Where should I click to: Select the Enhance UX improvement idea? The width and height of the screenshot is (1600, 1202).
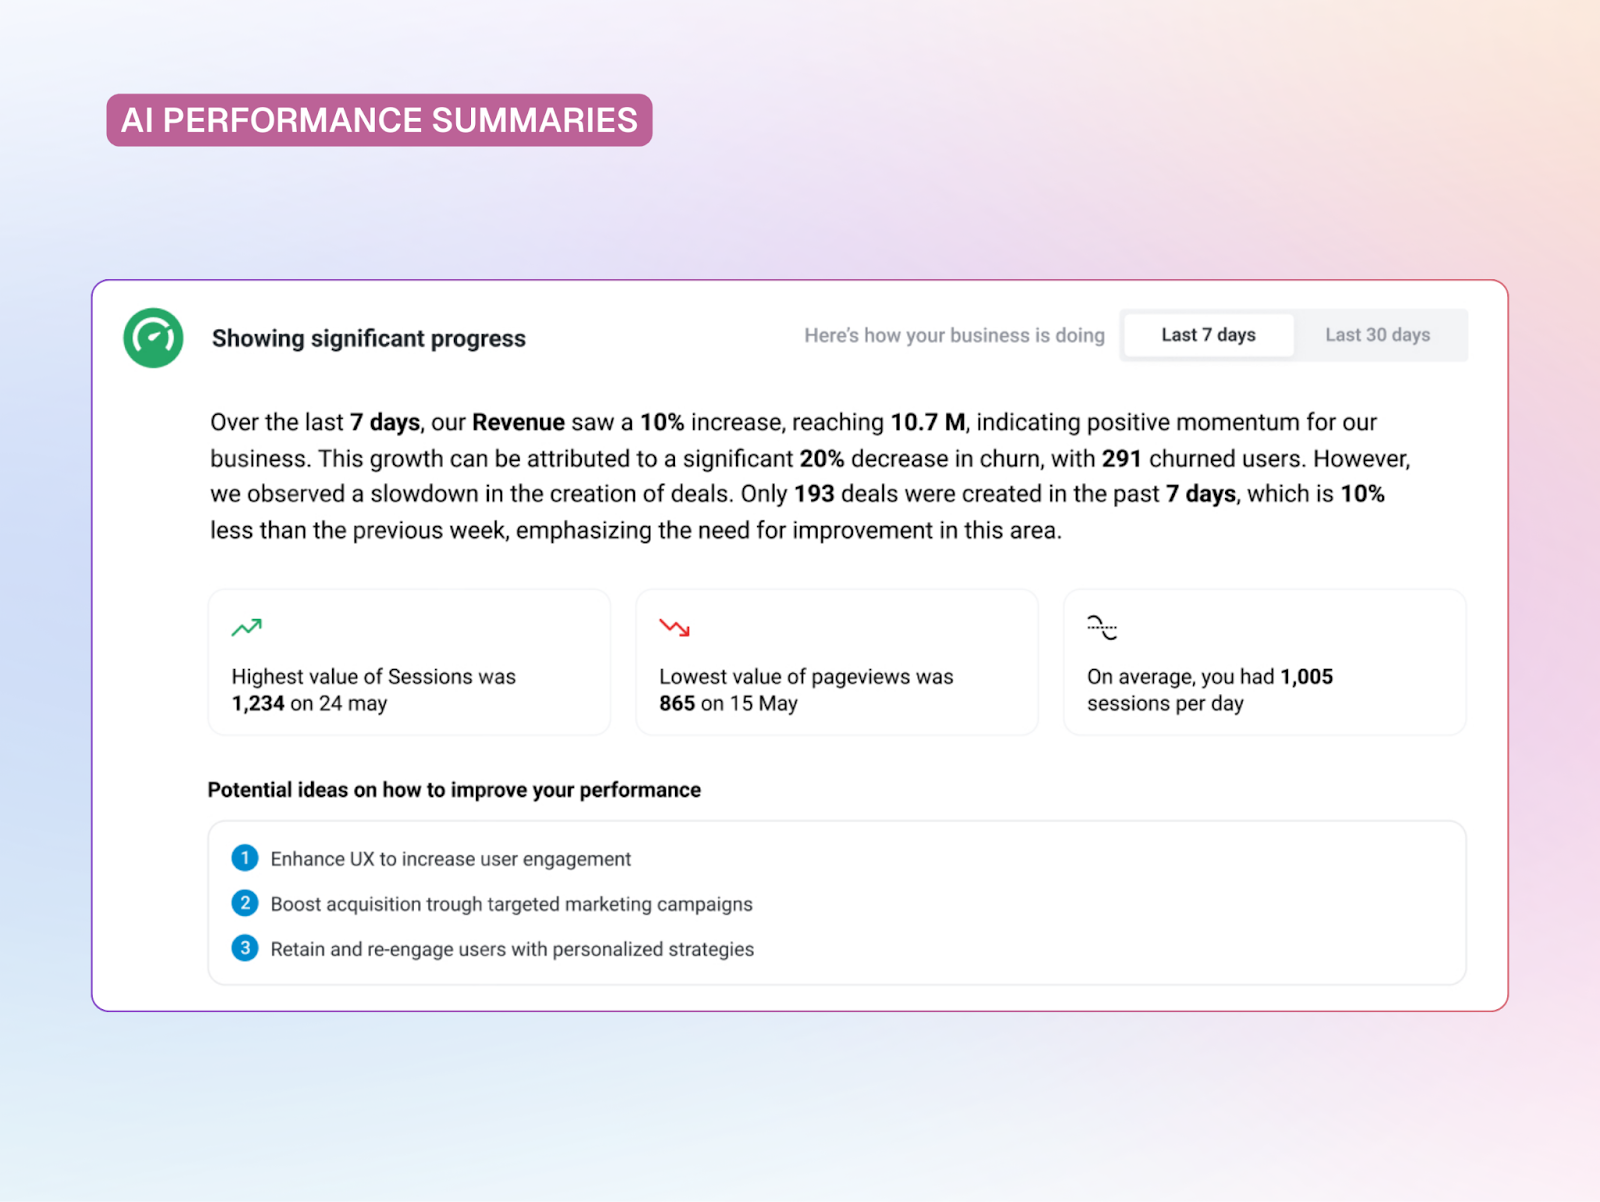click(450, 859)
